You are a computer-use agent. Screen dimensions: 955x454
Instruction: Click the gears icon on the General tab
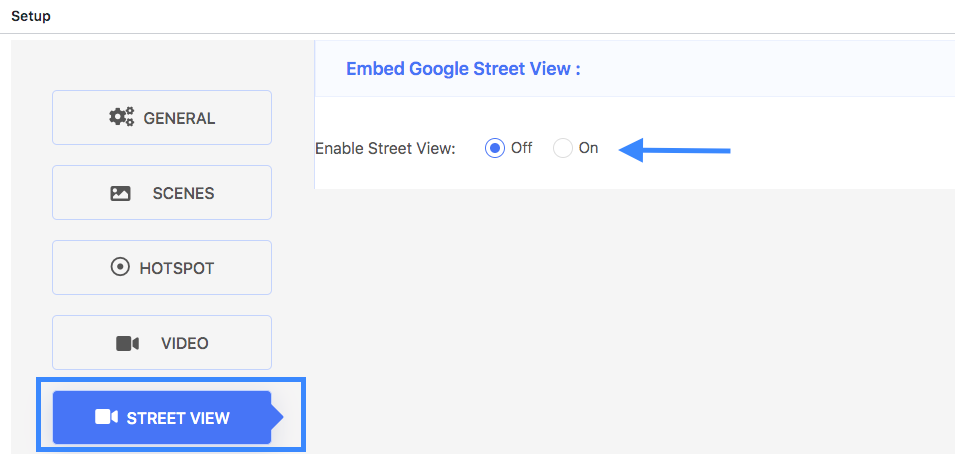click(121, 117)
